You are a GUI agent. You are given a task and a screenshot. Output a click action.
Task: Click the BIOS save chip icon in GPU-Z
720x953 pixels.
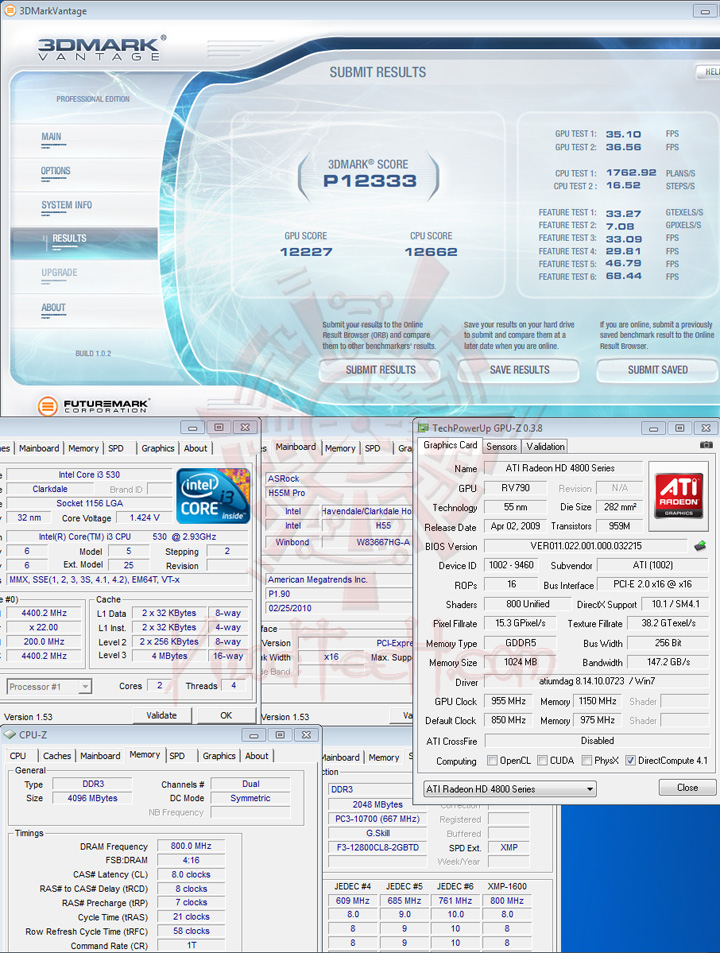click(700, 546)
